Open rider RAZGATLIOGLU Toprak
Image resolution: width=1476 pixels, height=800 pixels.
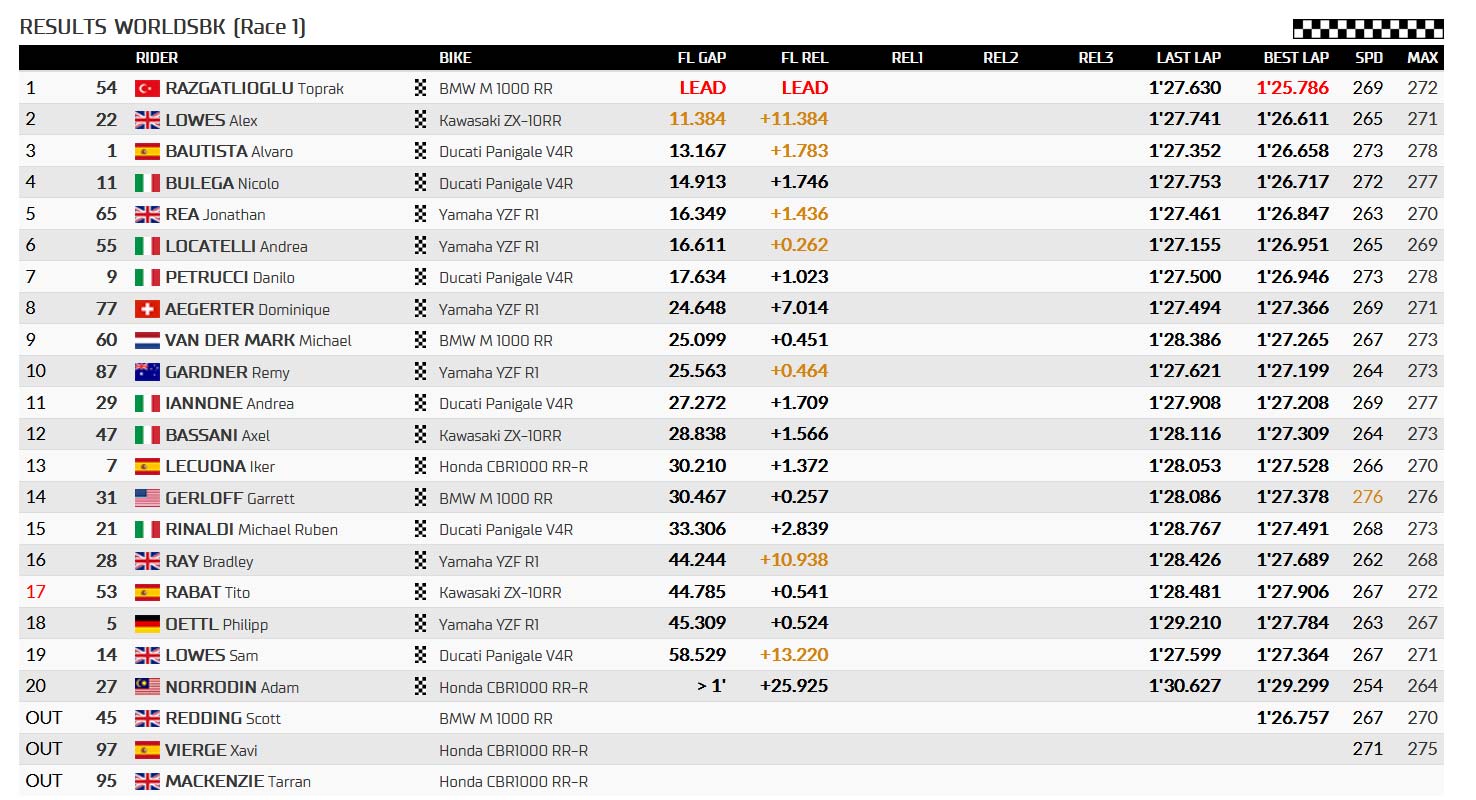[x=254, y=88]
